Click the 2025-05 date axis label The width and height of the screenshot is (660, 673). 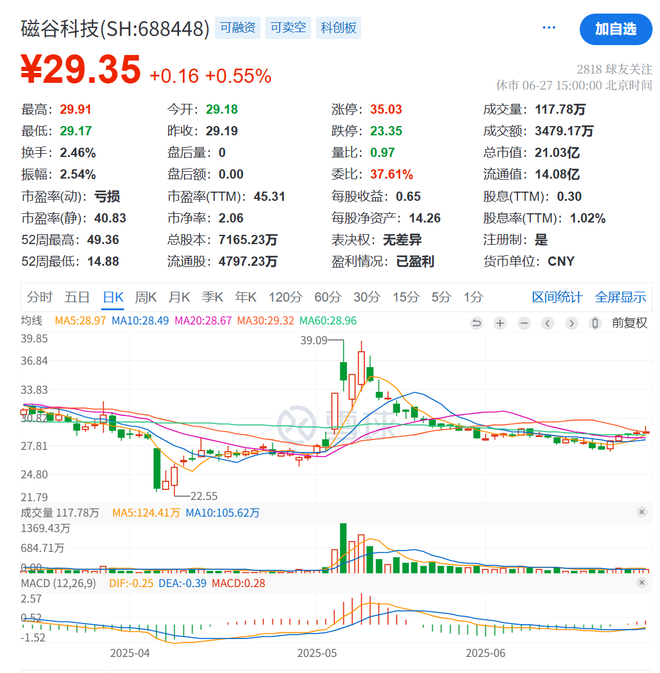pyautogui.click(x=317, y=653)
